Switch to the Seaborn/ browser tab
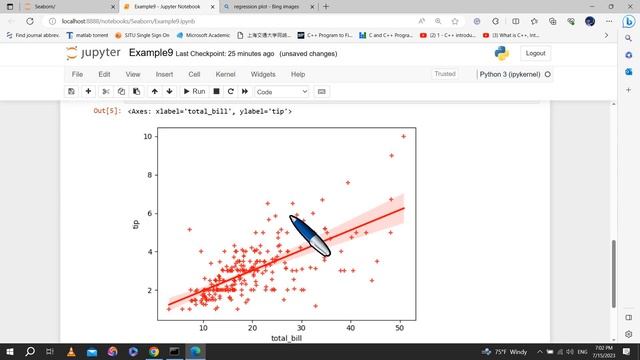 (x=69, y=7)
